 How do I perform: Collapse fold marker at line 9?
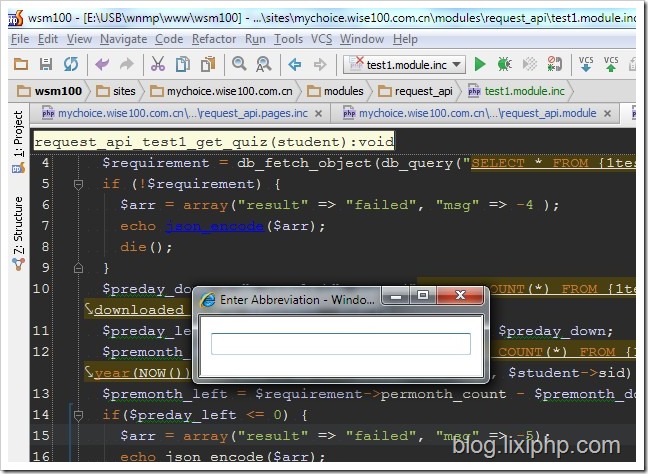[x=78, y=268]
